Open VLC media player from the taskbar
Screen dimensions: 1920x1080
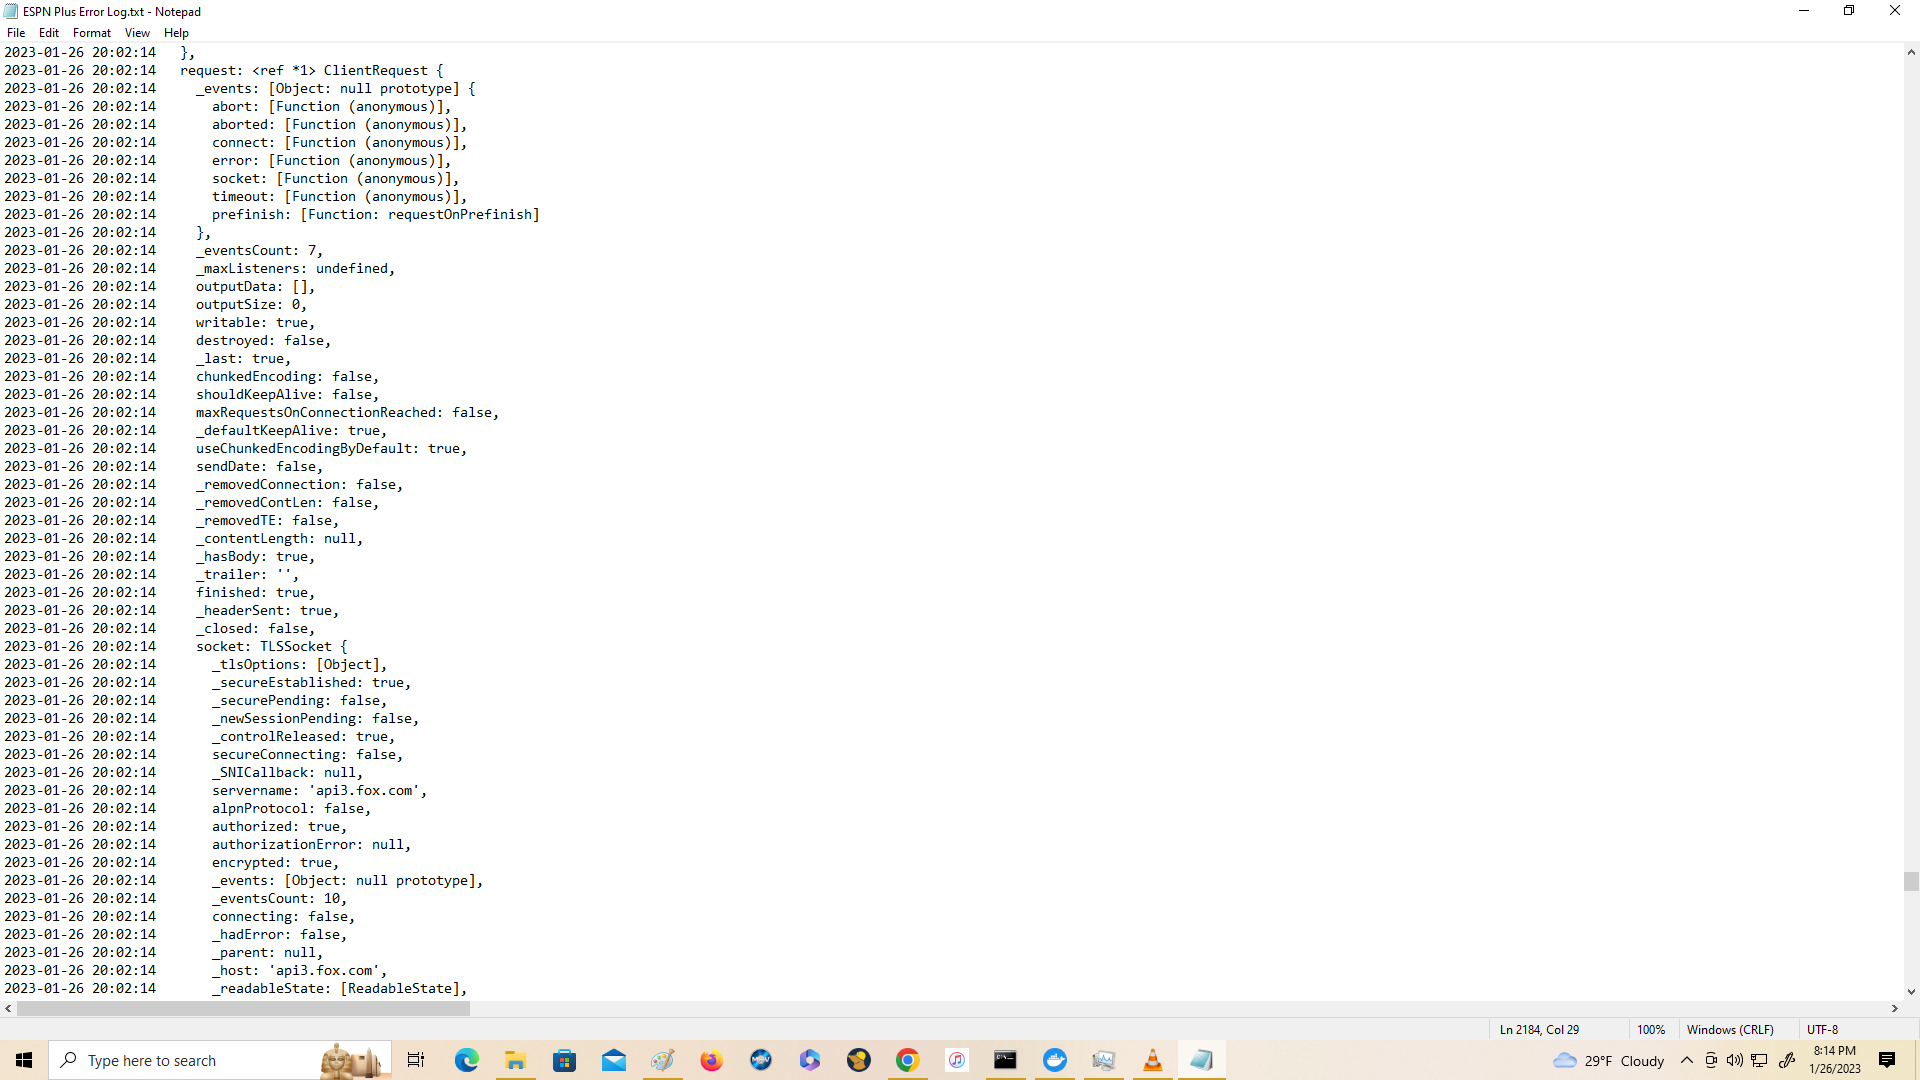pos(1152,1060)
